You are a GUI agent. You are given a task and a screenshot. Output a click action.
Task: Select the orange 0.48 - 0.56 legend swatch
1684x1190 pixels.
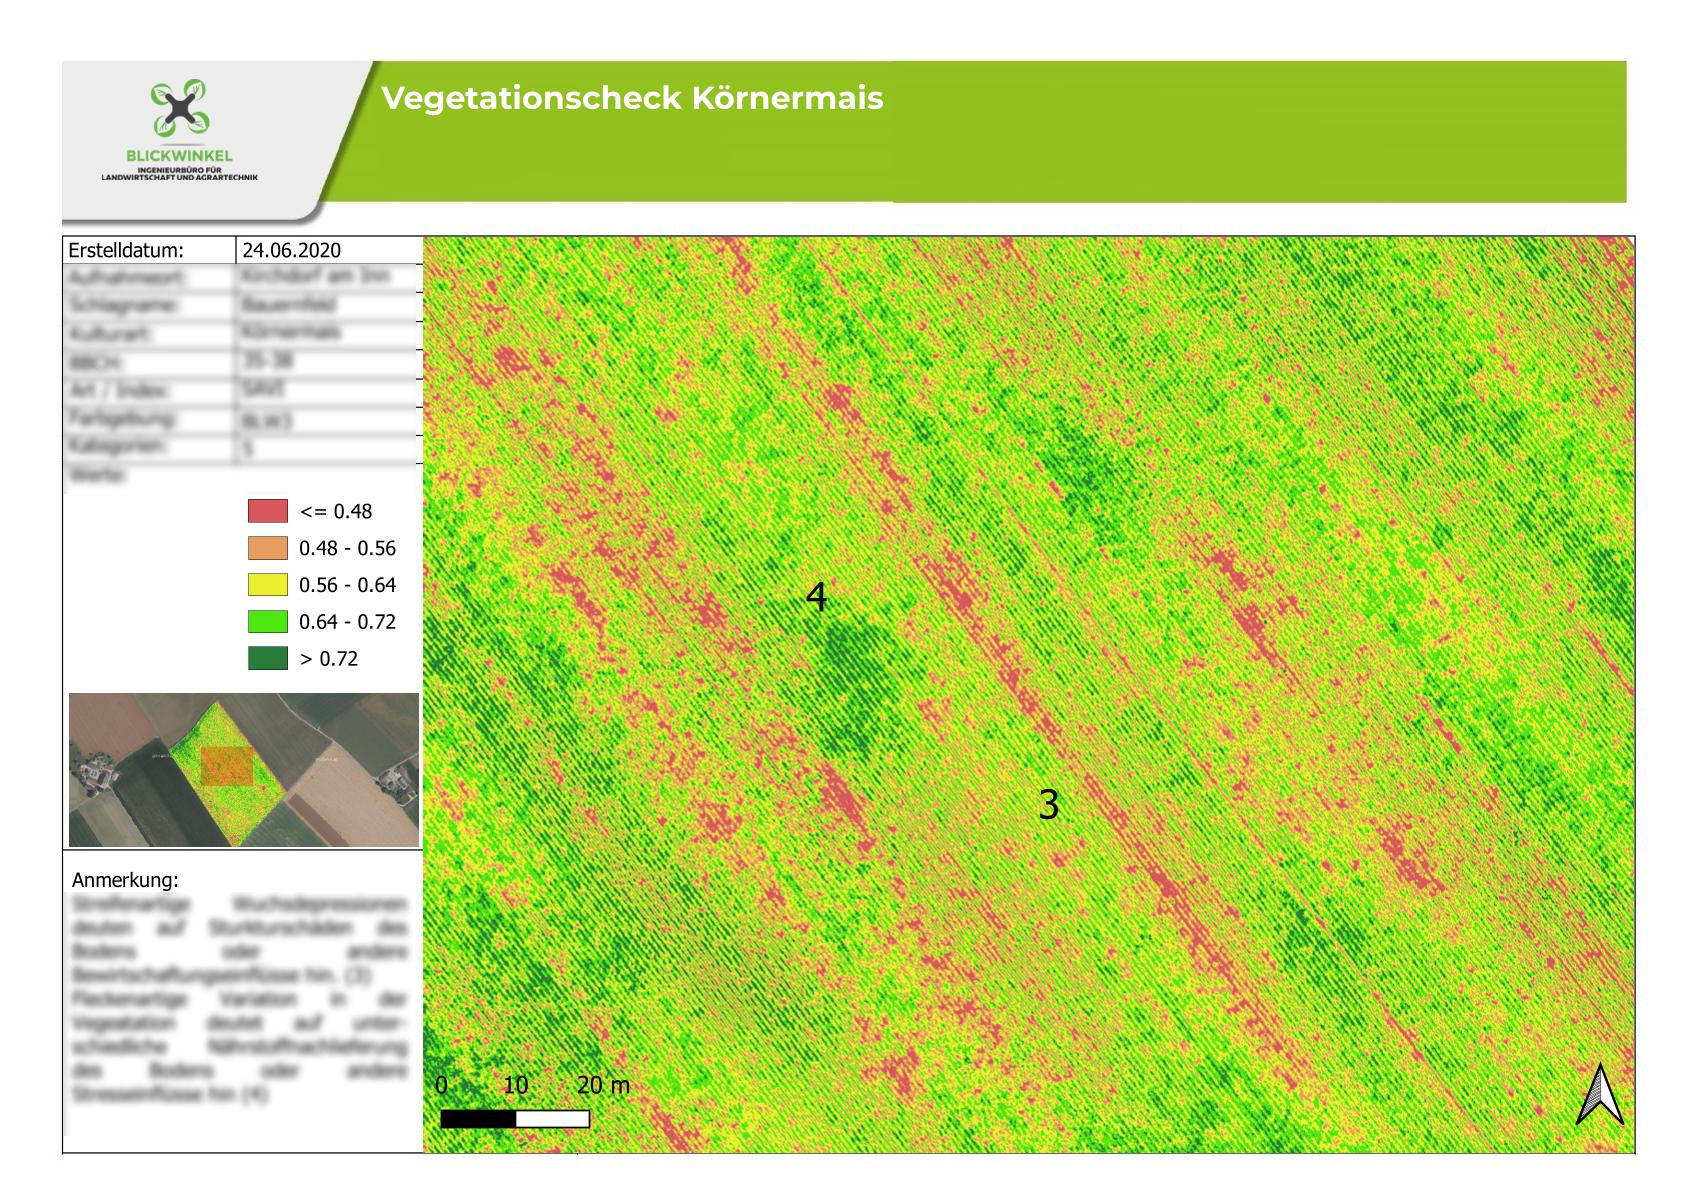(x=267, y=549)
